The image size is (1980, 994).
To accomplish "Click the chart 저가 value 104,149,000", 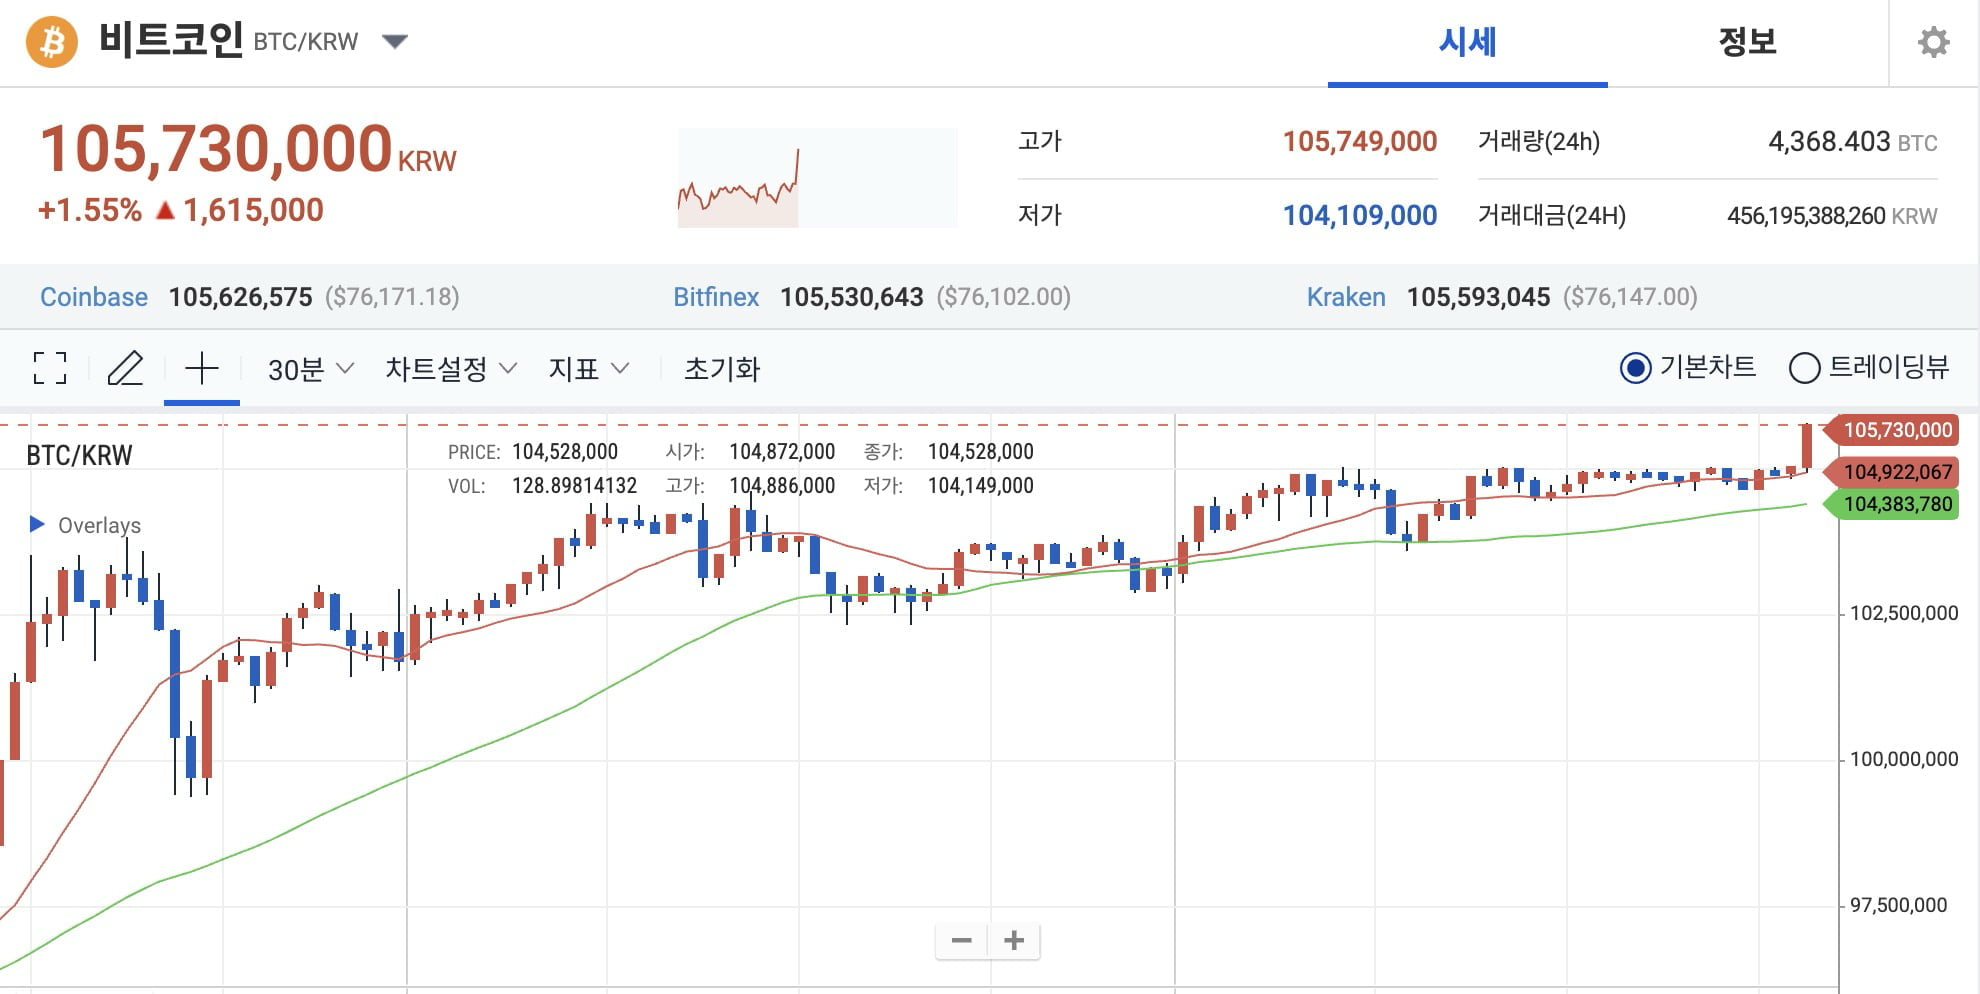I will pyautogui.click(x=981, y=486).
